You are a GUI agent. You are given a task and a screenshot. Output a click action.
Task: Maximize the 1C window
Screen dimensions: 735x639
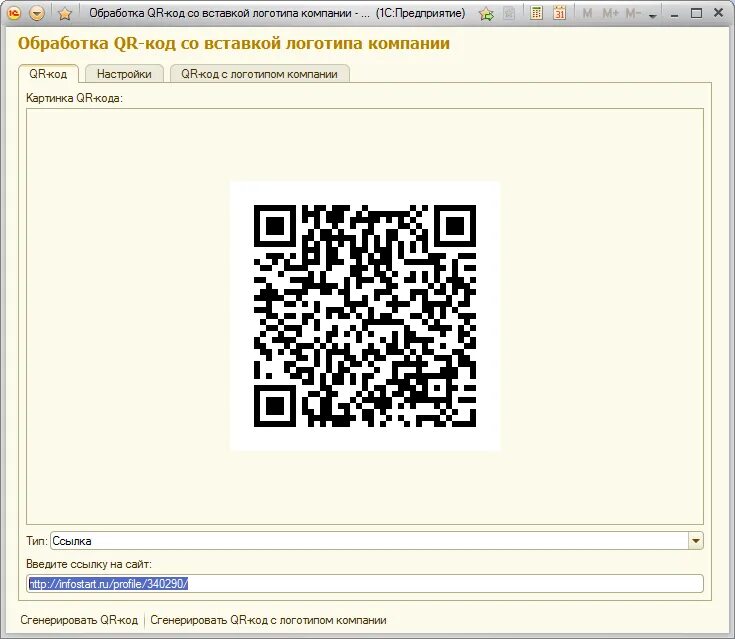[x=697, y=14]
